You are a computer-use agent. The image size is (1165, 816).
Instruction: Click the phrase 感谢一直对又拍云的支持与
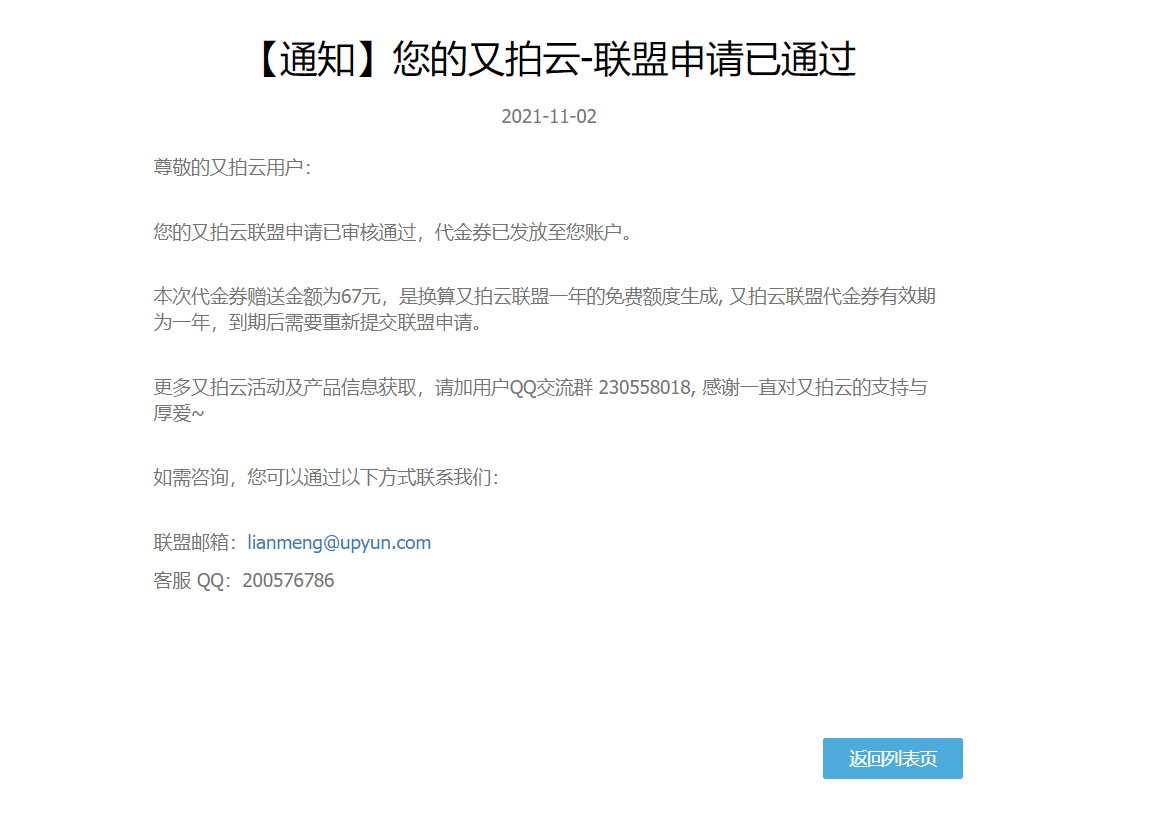click(x=814, y=388)
